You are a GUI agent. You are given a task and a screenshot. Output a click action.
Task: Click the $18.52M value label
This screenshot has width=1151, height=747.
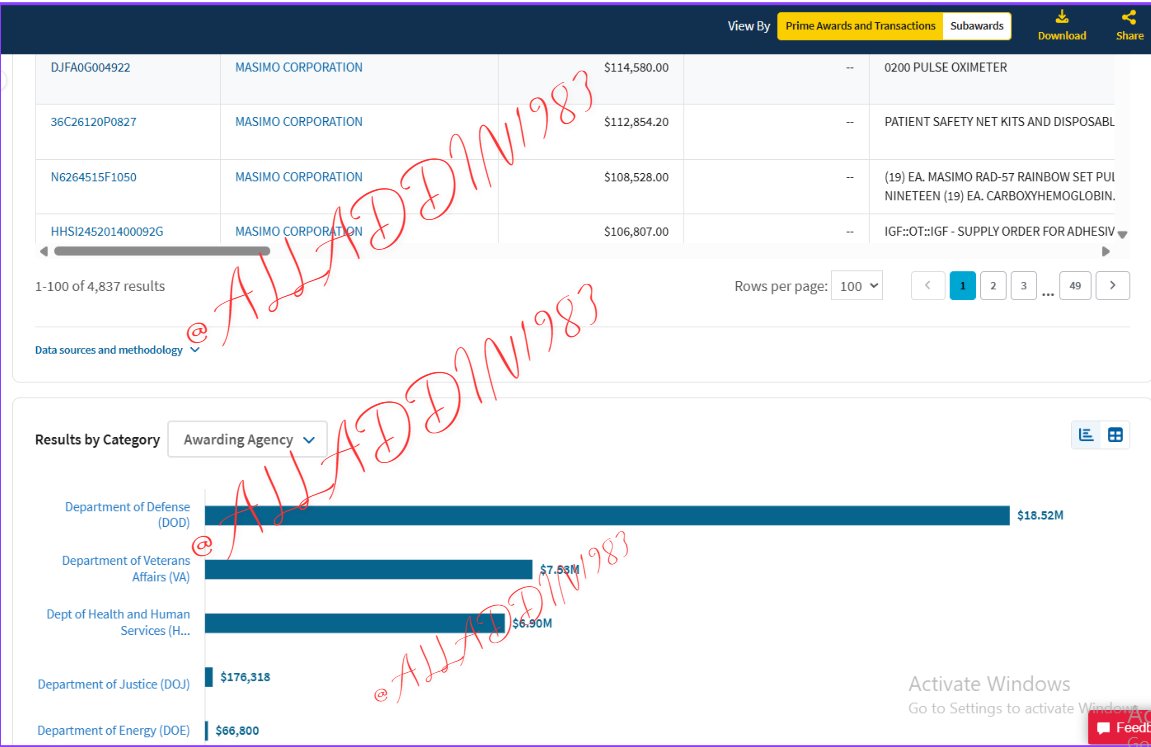pyautogui.click(x=1040, y=515)
